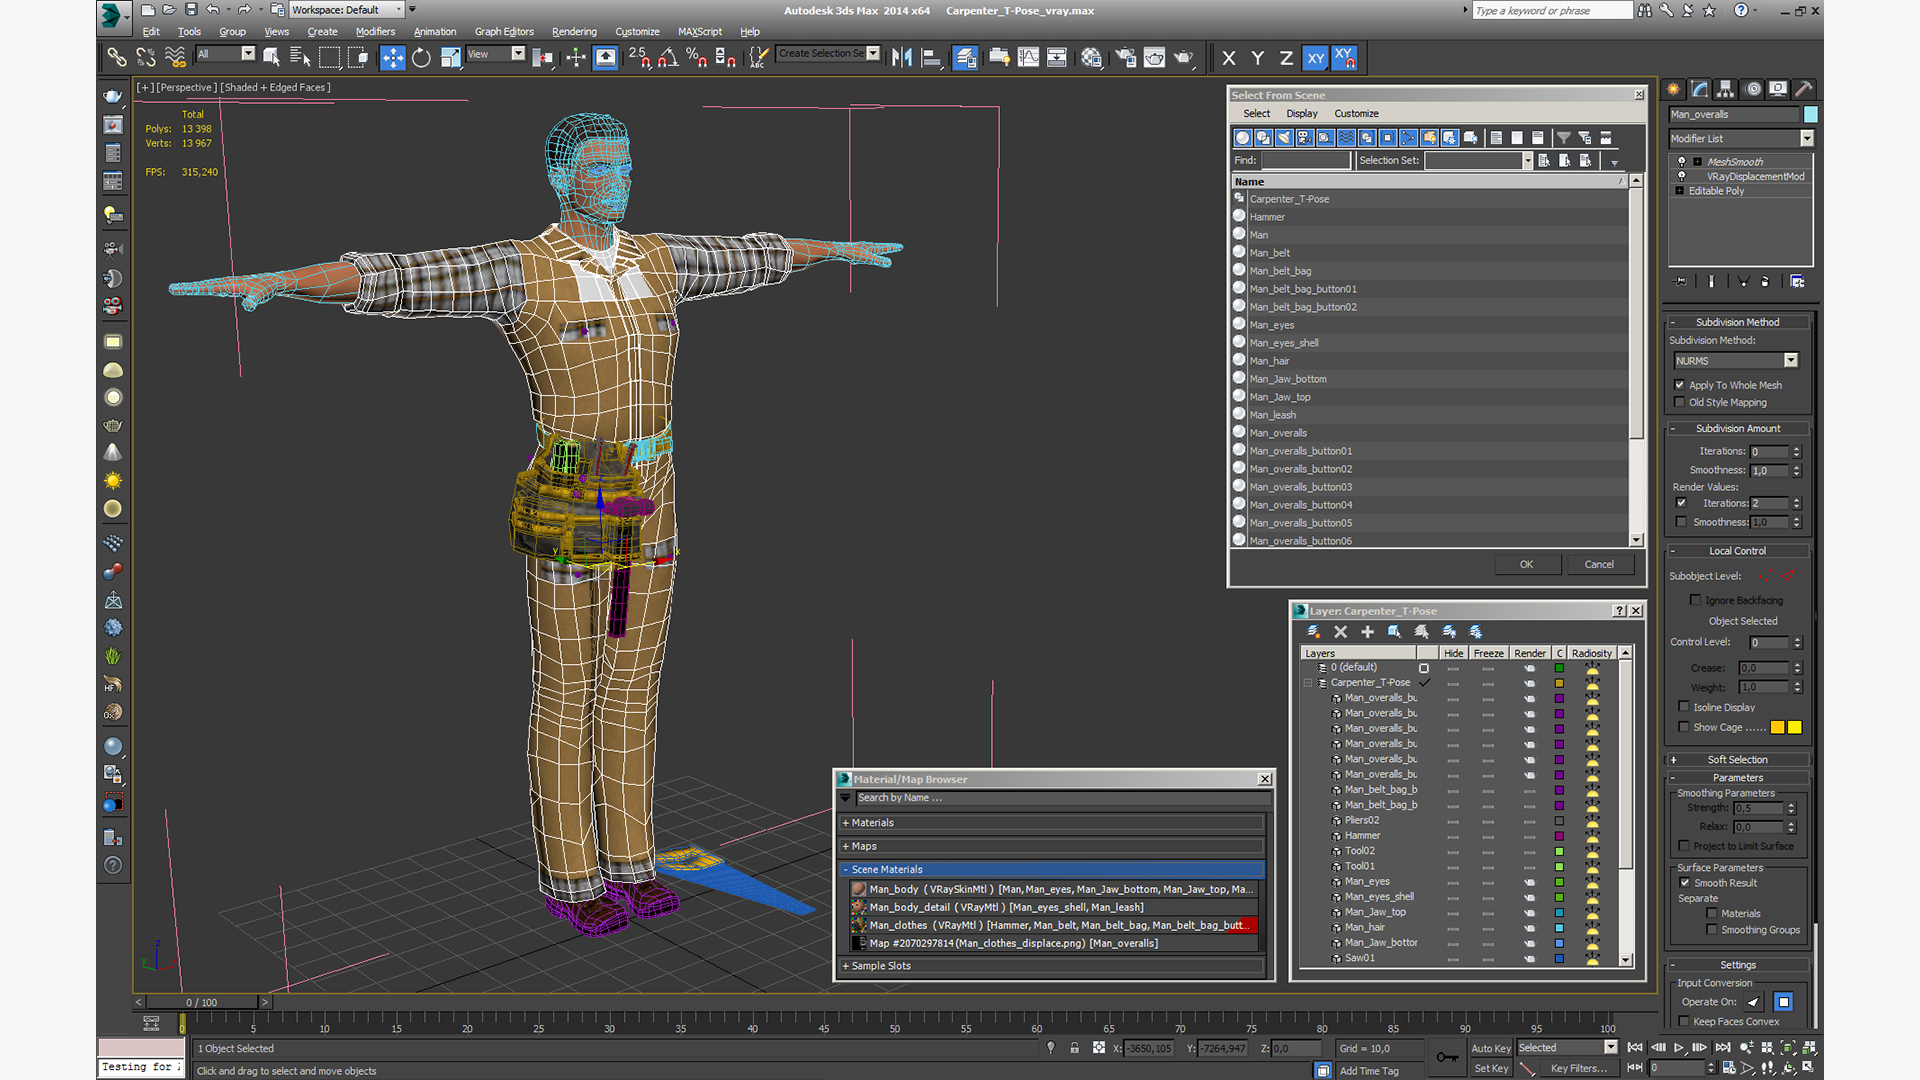The width and height of the screenshot is (1920, 1080).
Task: Click OK in Select From Scene dialog
Action: click(1527, 565)
